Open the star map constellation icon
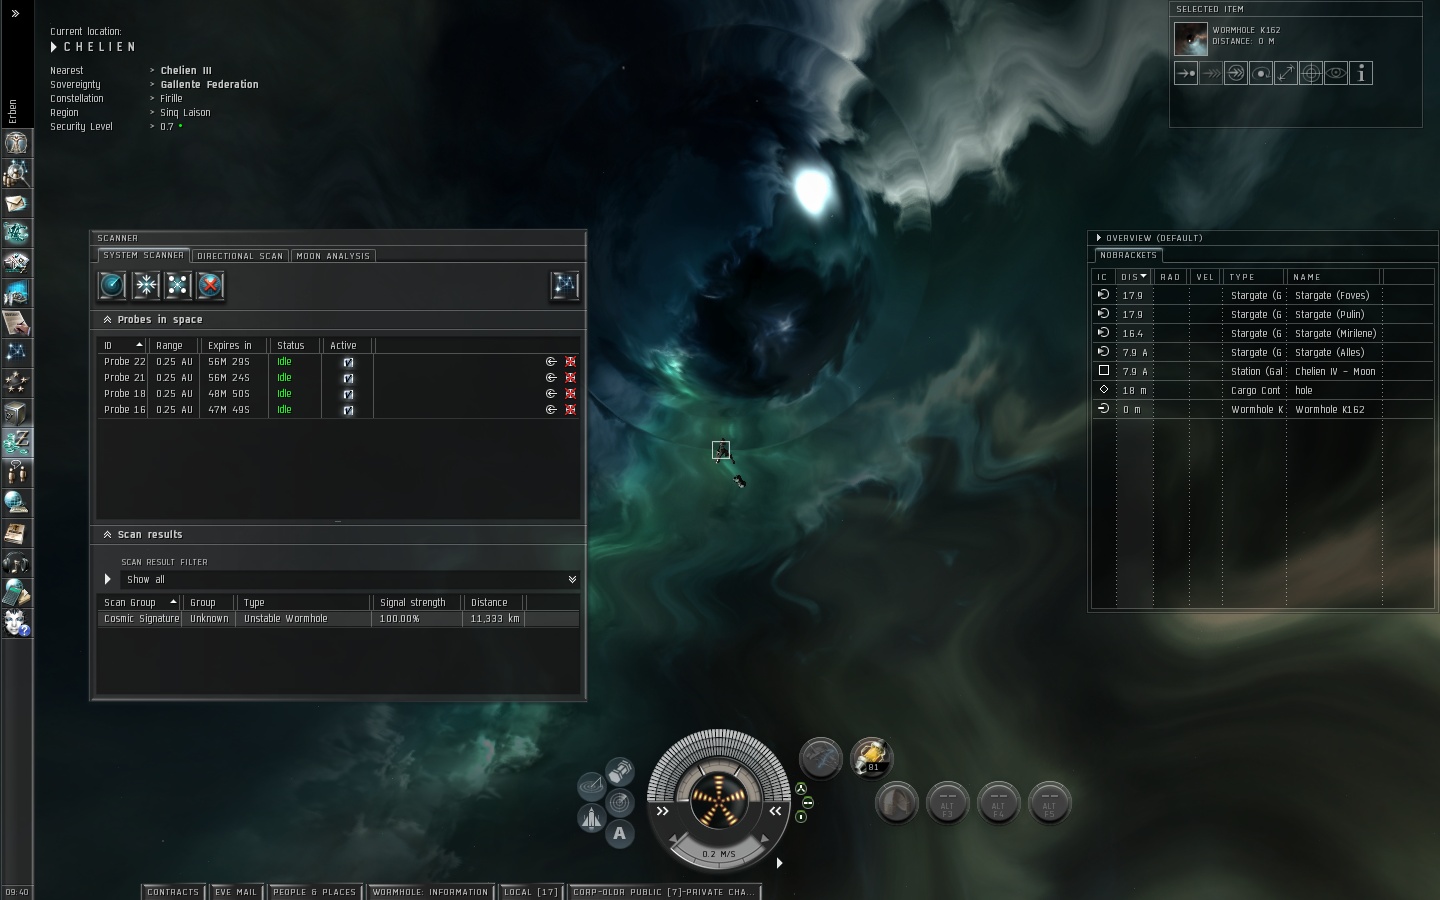Viewport: 1440px width, 900px height. pyautogui.click(x=16, y=352)
